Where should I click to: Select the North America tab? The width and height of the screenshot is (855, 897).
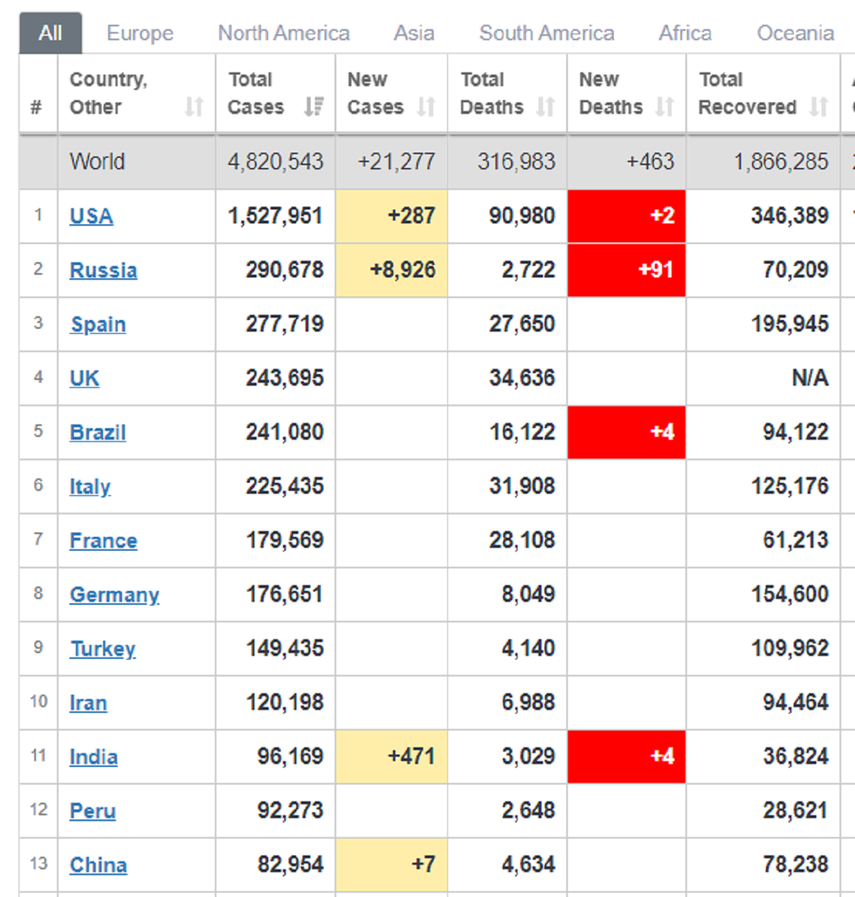[x=284, y=33]
